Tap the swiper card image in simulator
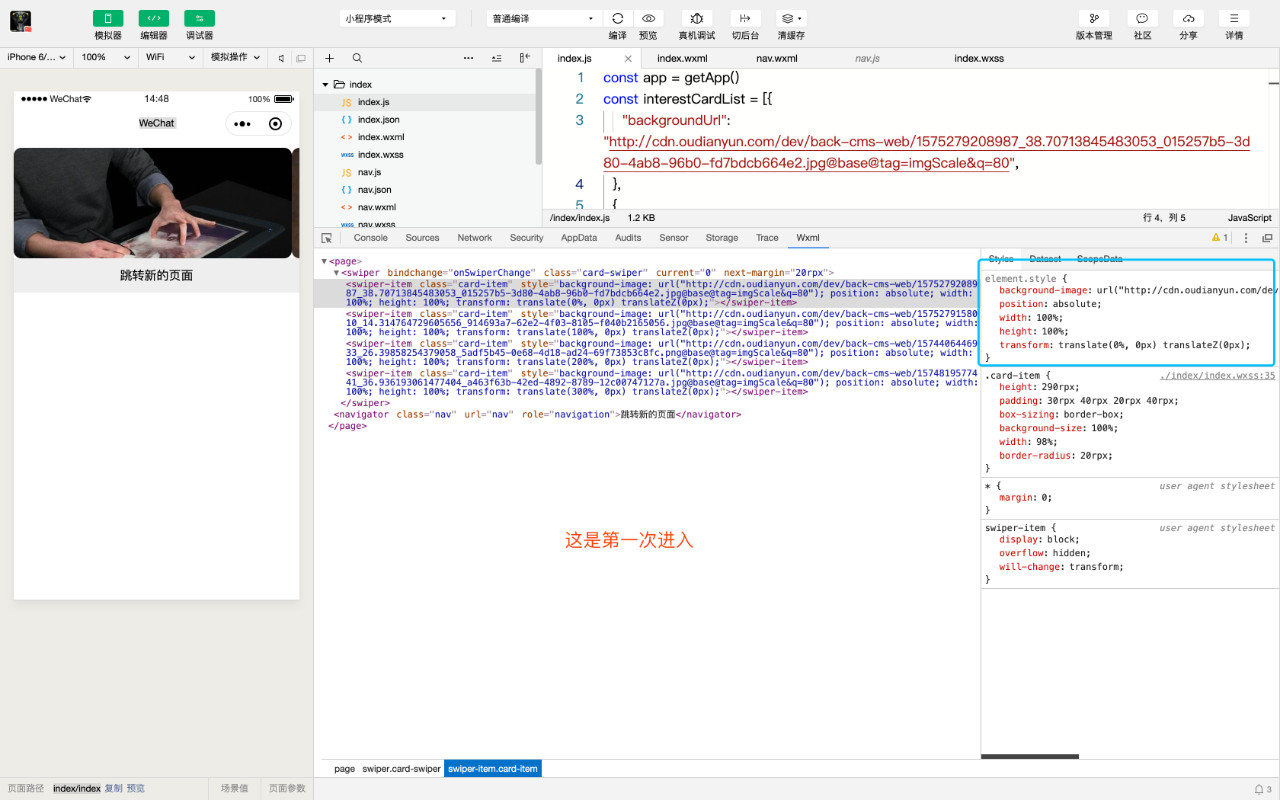The image size is (1280, 800). click(x=152, y=203)
